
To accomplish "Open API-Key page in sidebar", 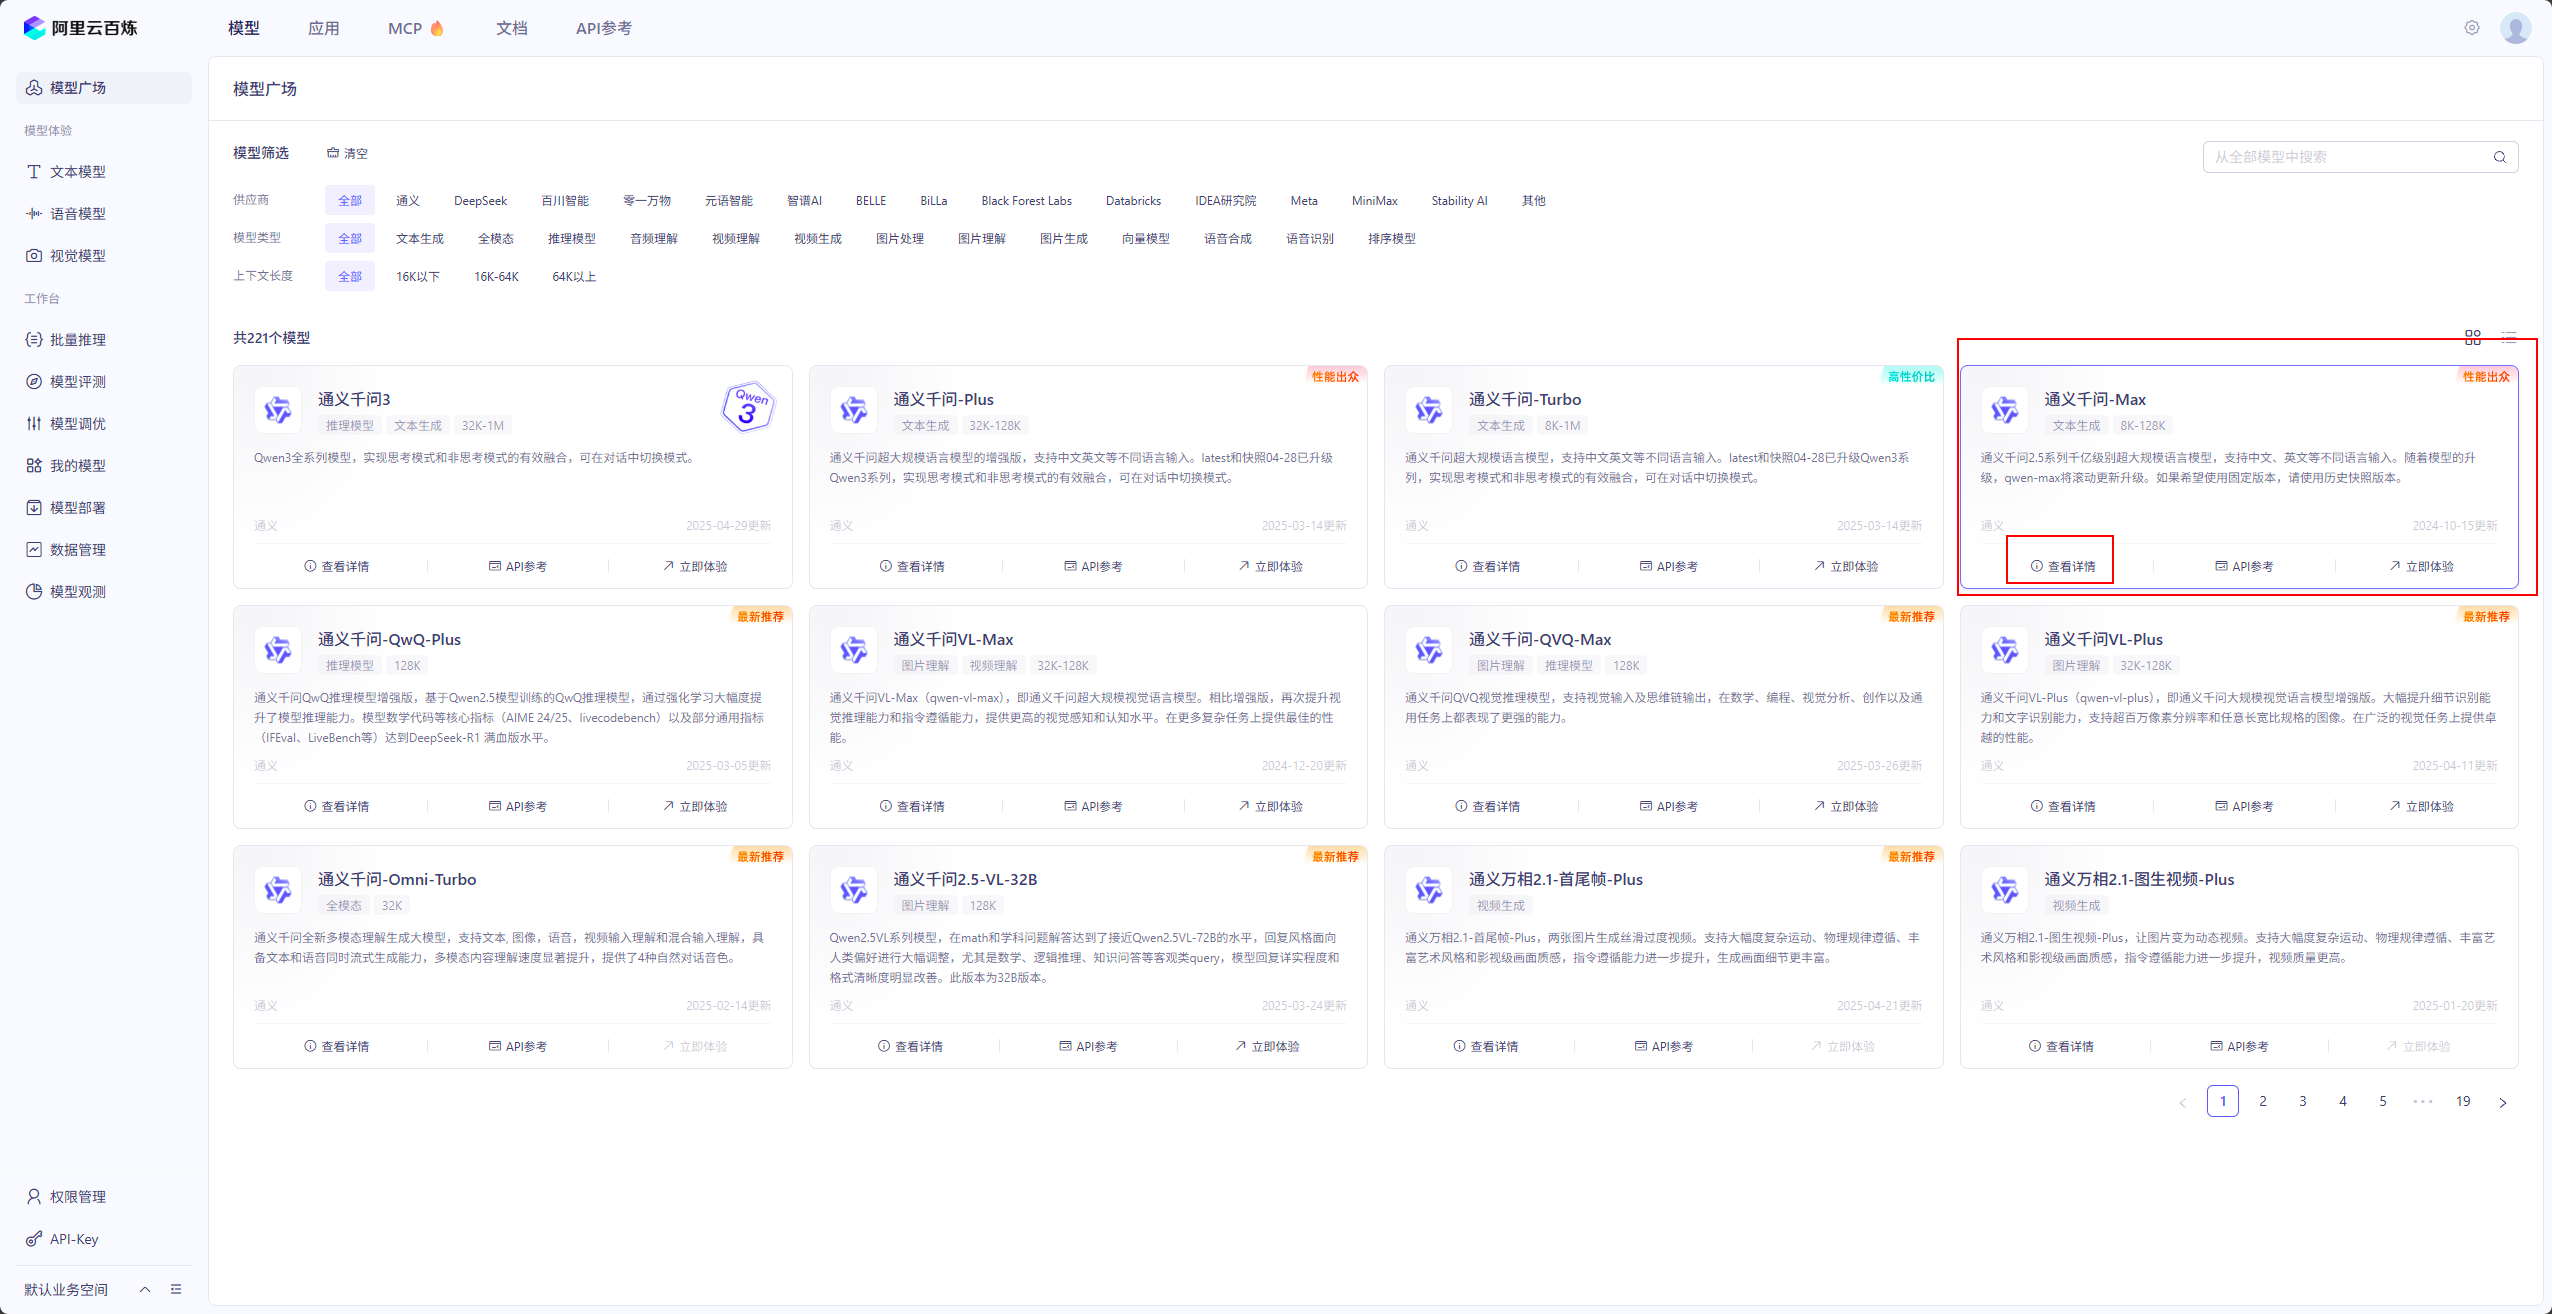I will click(74, 1239).
